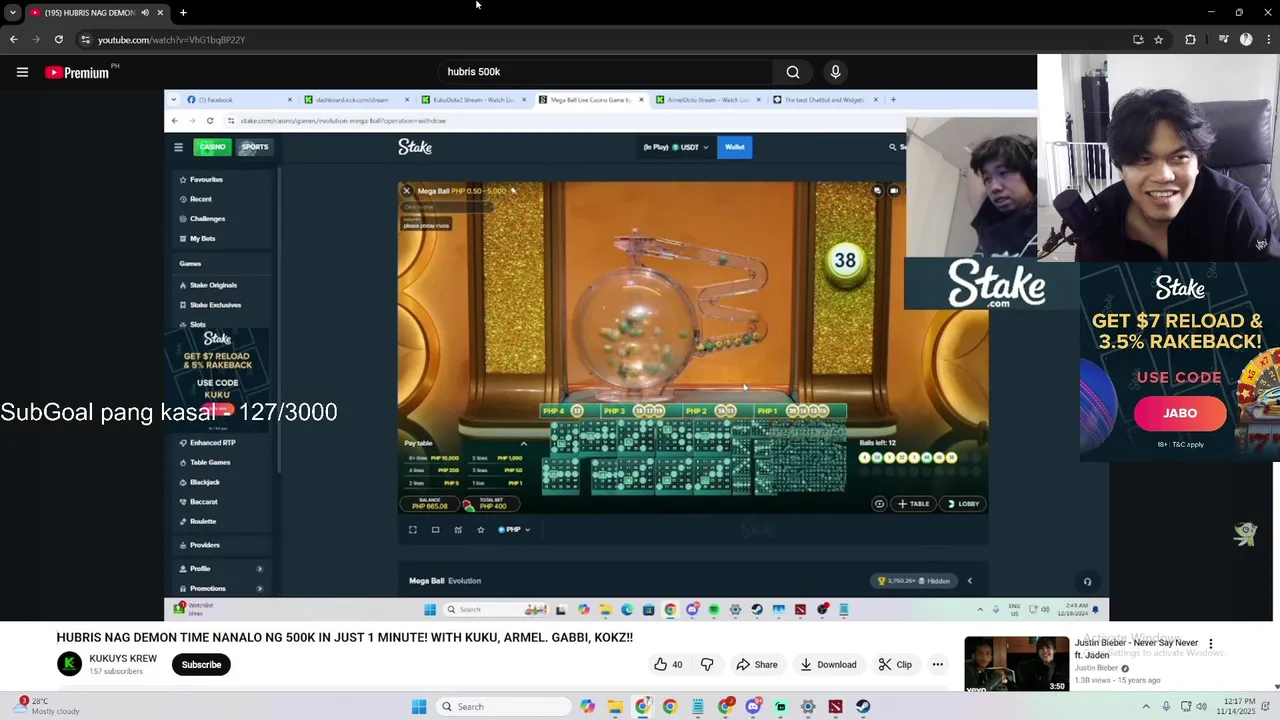Download the video
Screen dimensions: 1280x720
828,664
